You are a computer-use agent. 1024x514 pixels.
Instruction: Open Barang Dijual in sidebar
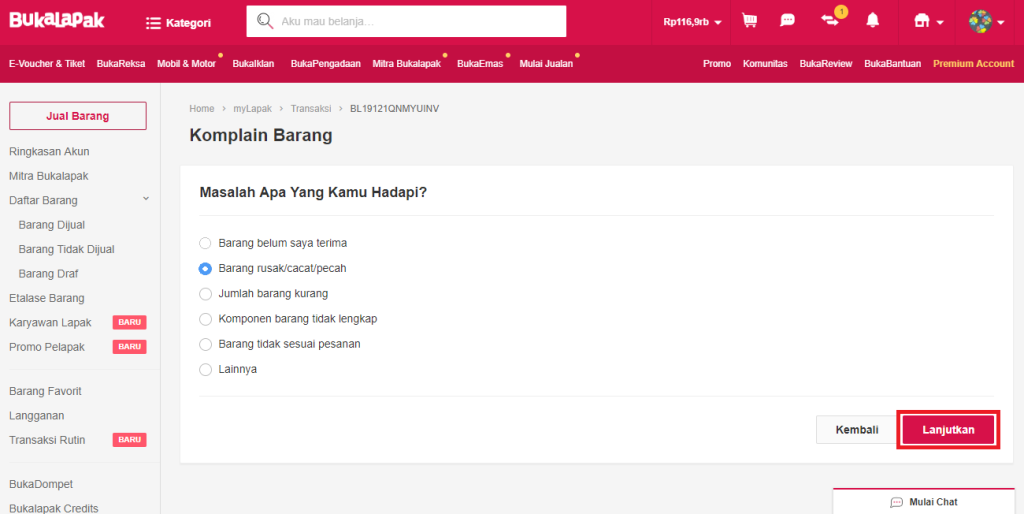point(52,225)
